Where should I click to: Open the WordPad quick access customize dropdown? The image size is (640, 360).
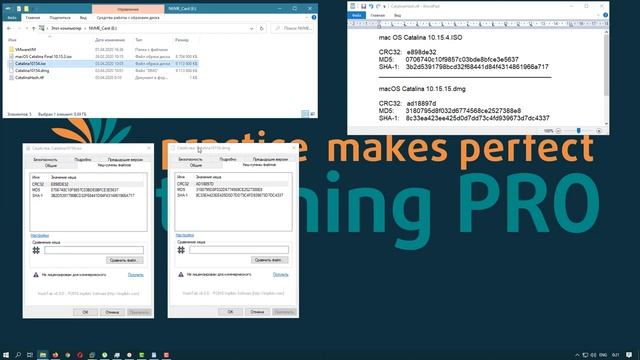(384, 6)
